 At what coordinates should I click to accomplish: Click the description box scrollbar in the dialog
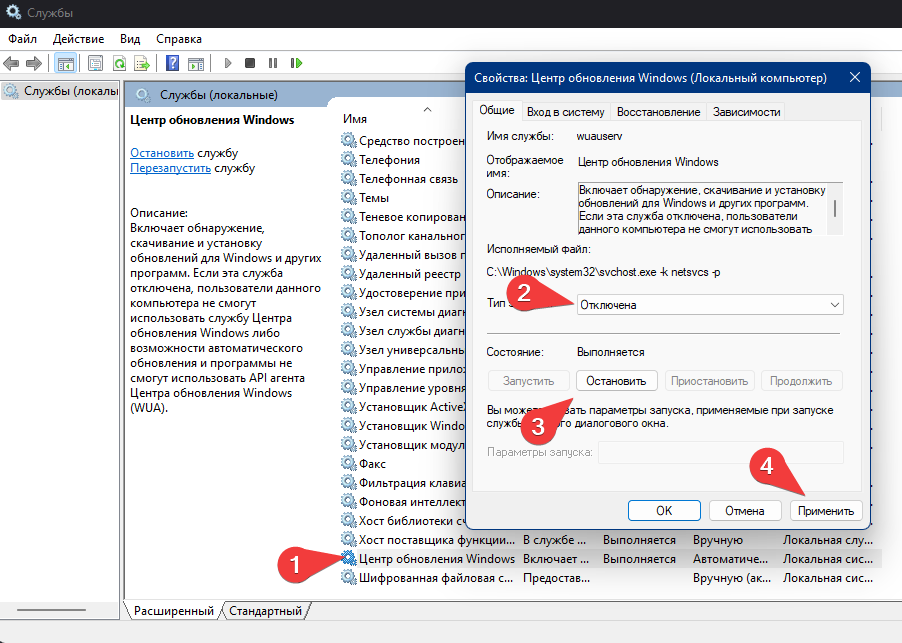pyautogui.click(x=835, y=209)
